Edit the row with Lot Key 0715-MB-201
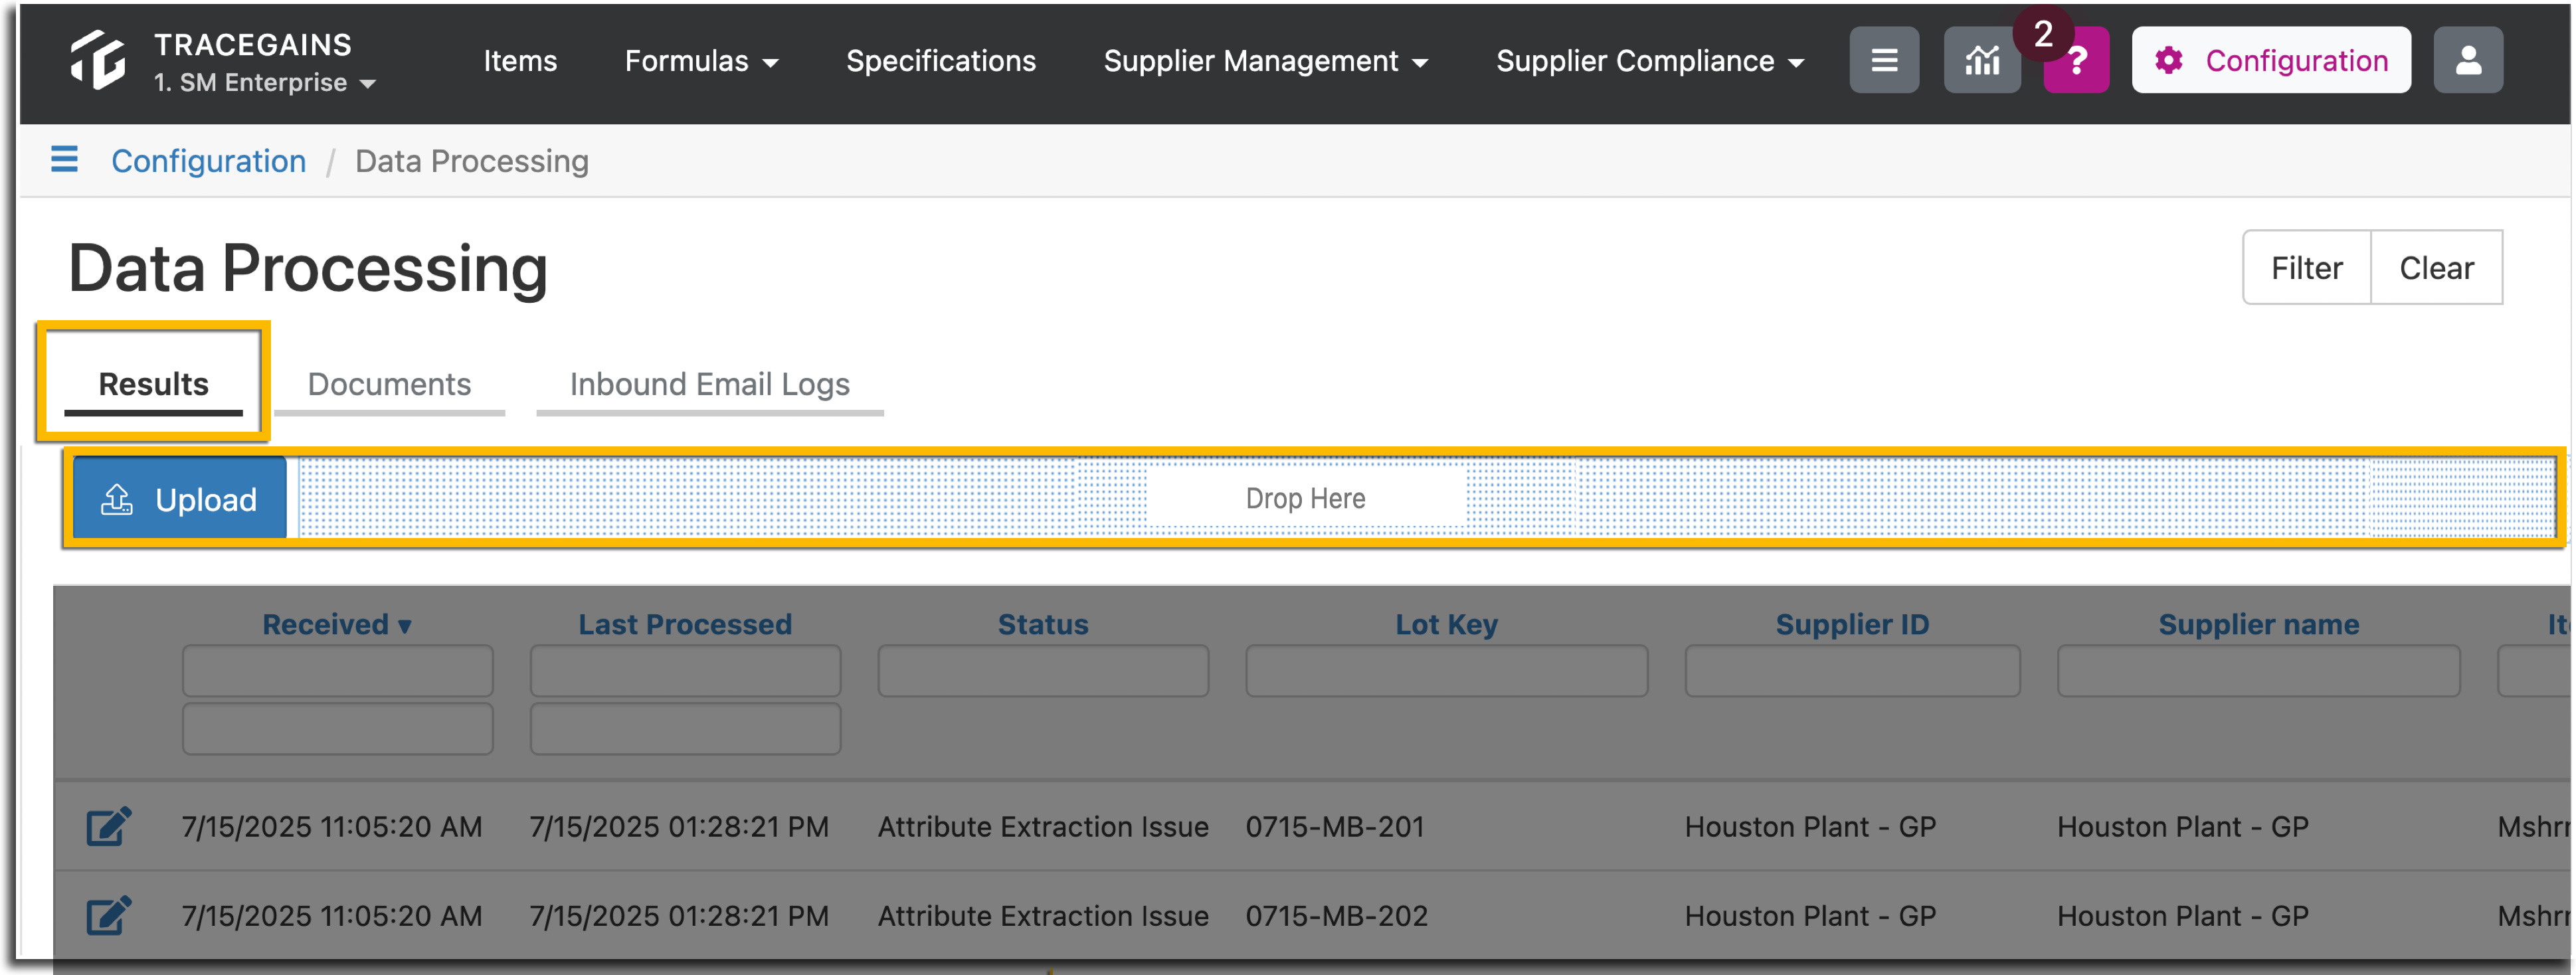The image size is (2576, 975). (108, 826)
